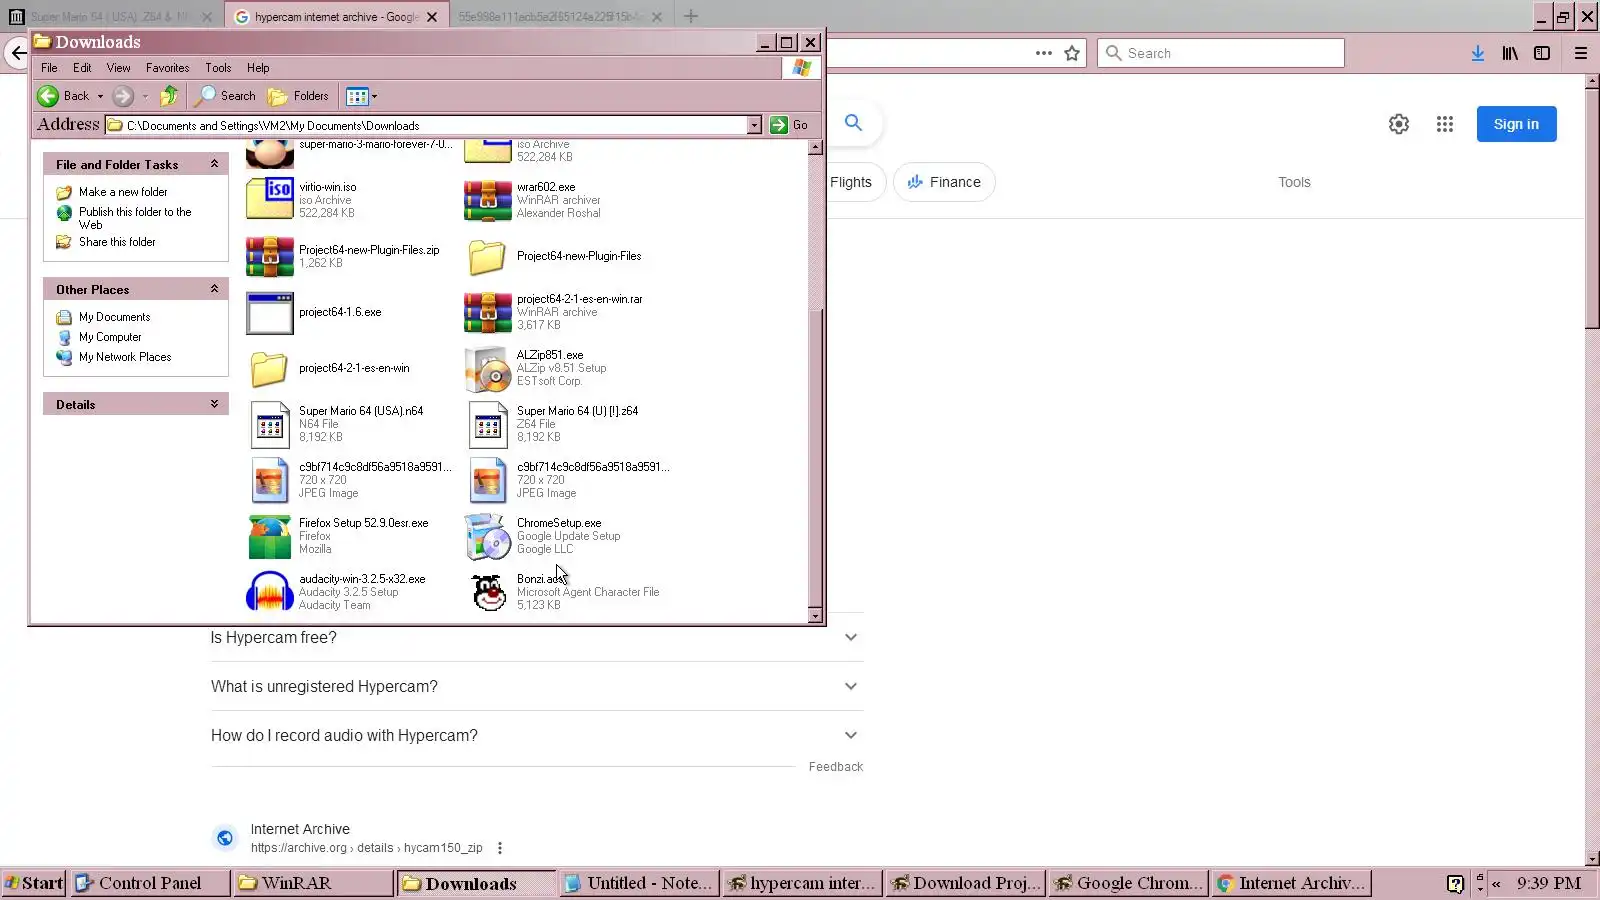Click the Google Sign in button
This screenshot has height=900, width=1600.
[x=1516, y=124]
